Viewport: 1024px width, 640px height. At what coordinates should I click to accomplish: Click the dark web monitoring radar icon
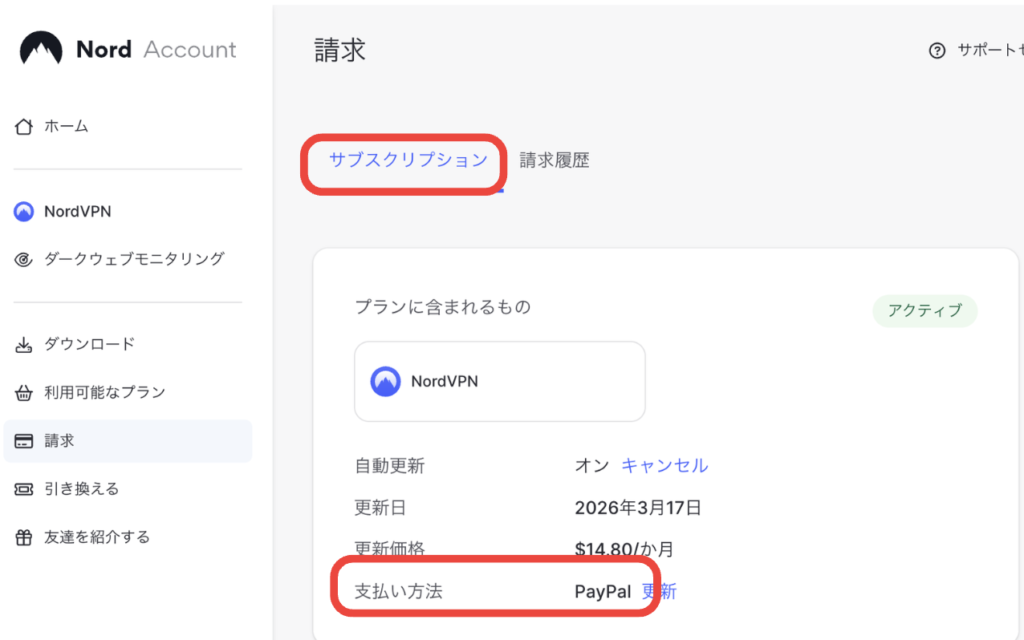click(24, 260)
